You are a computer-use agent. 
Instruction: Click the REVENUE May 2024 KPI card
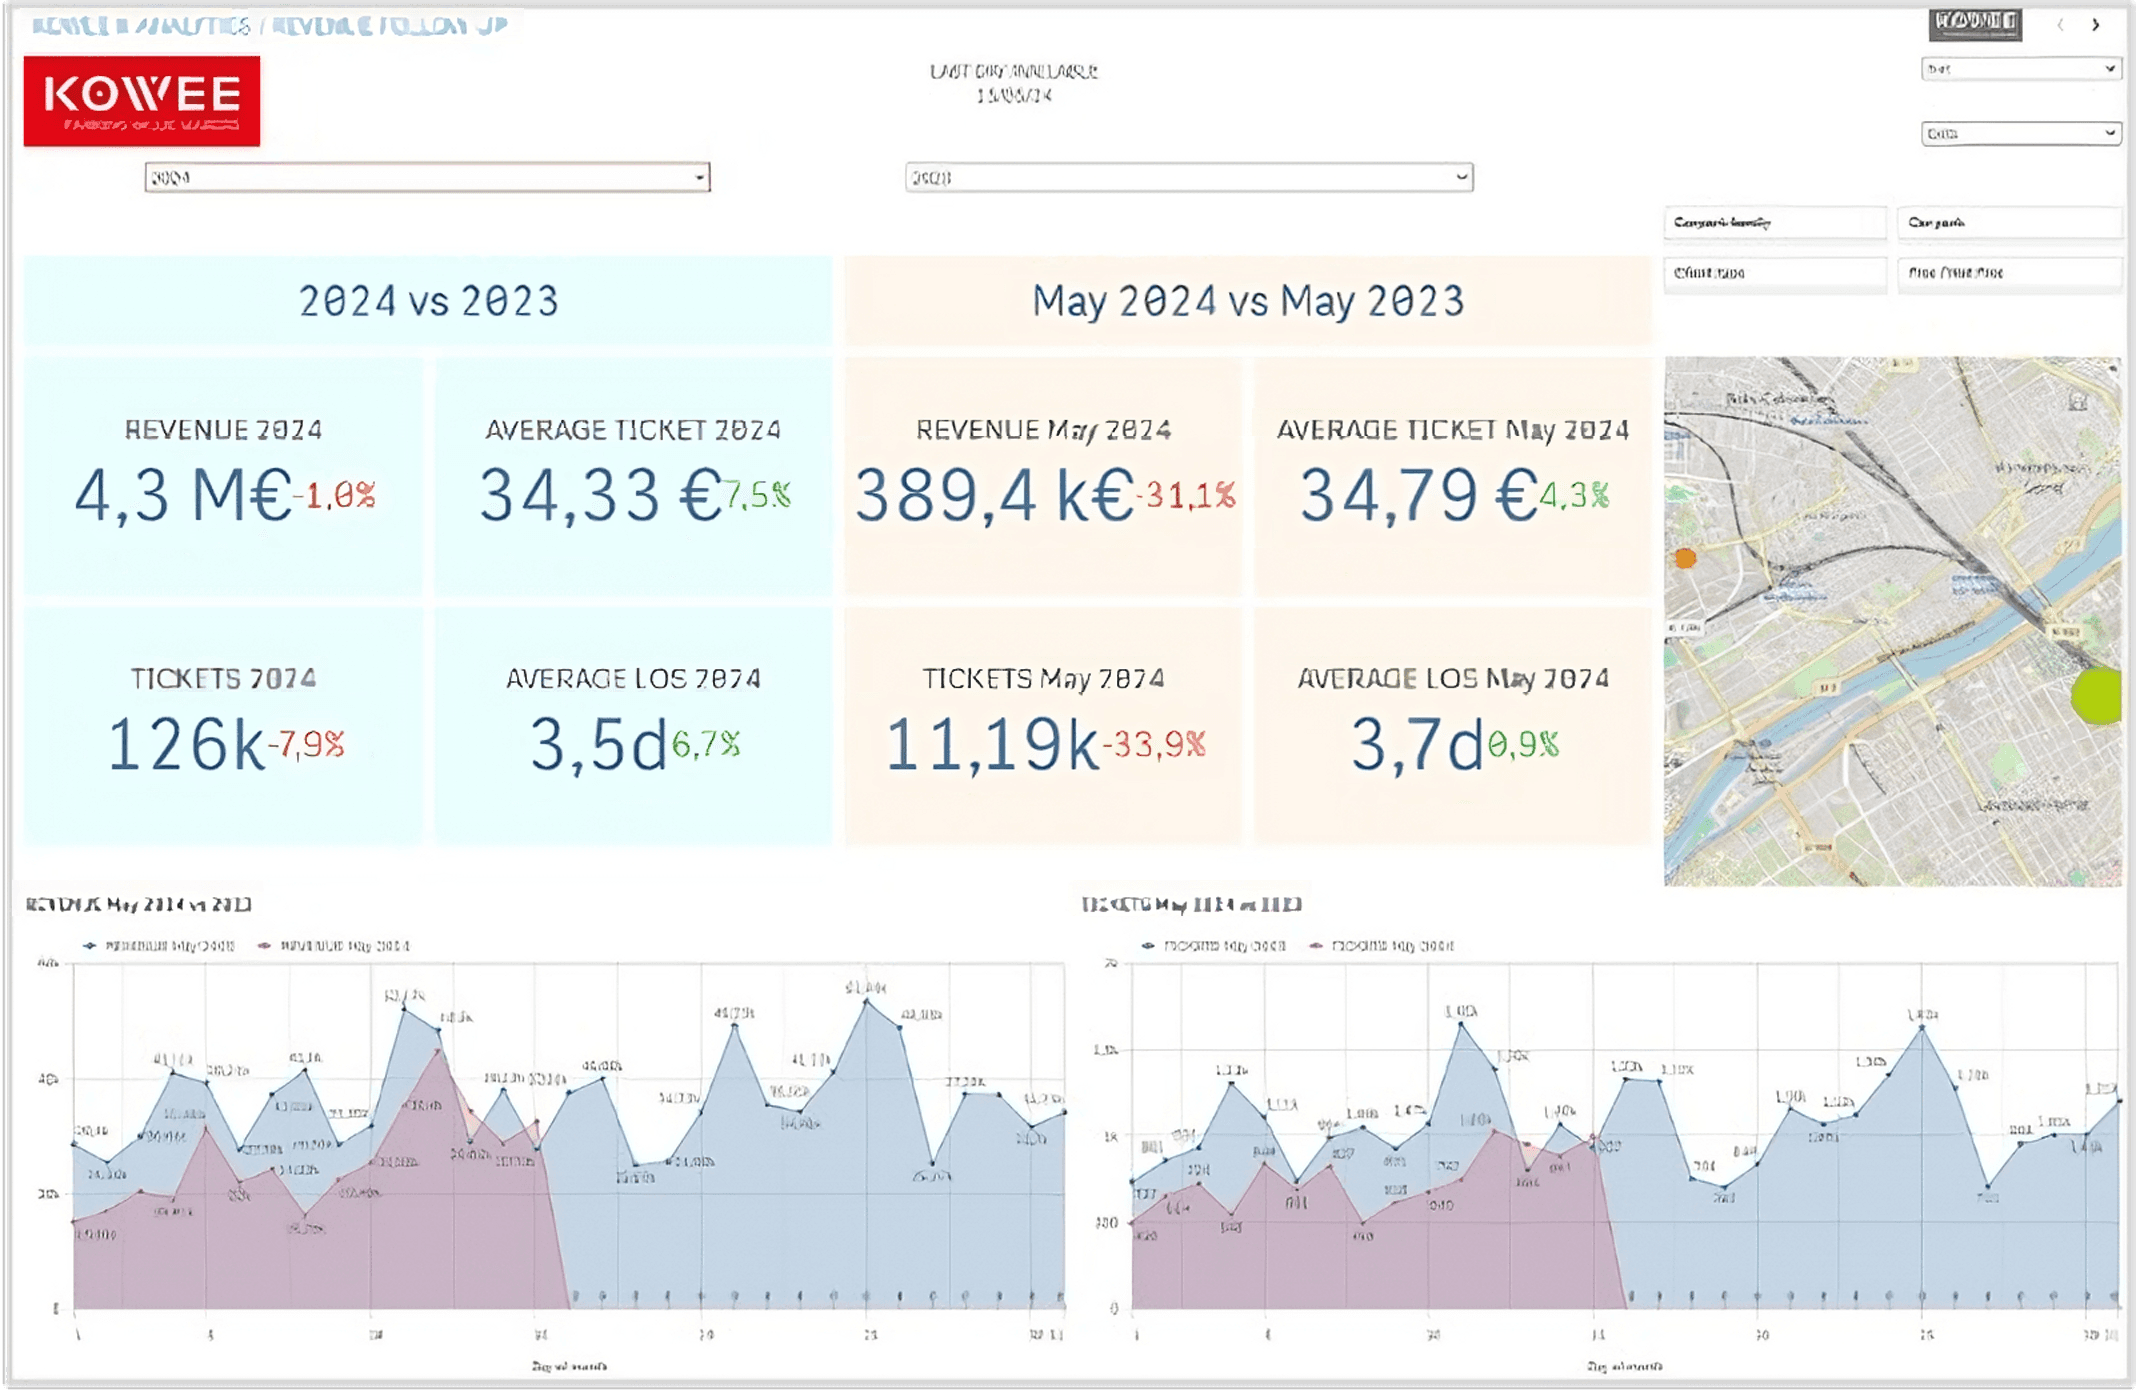coord(1043,480)
